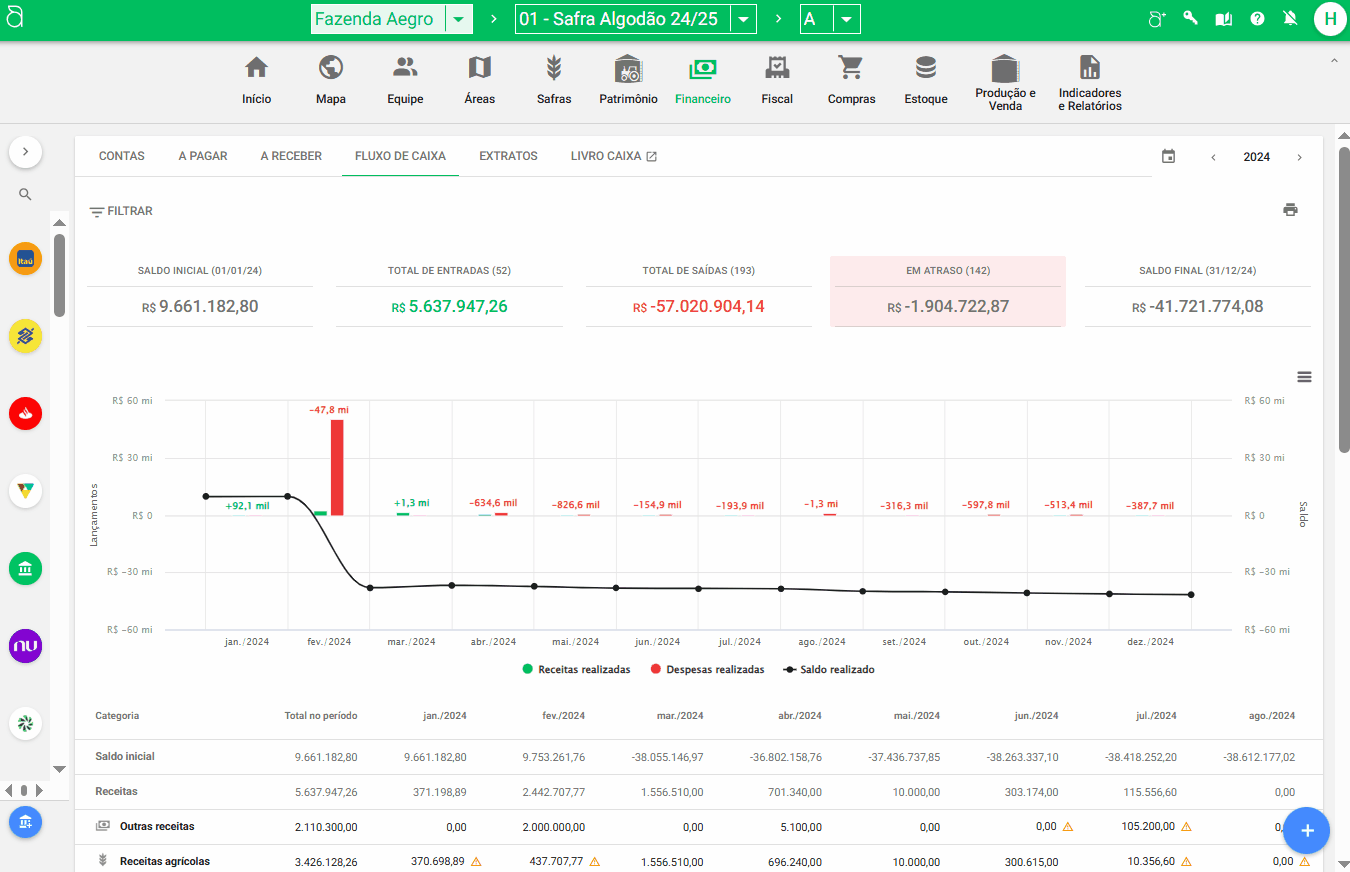Open the calendar date picker icon
1350x872 pixels.
click(x=1168, y=157)
